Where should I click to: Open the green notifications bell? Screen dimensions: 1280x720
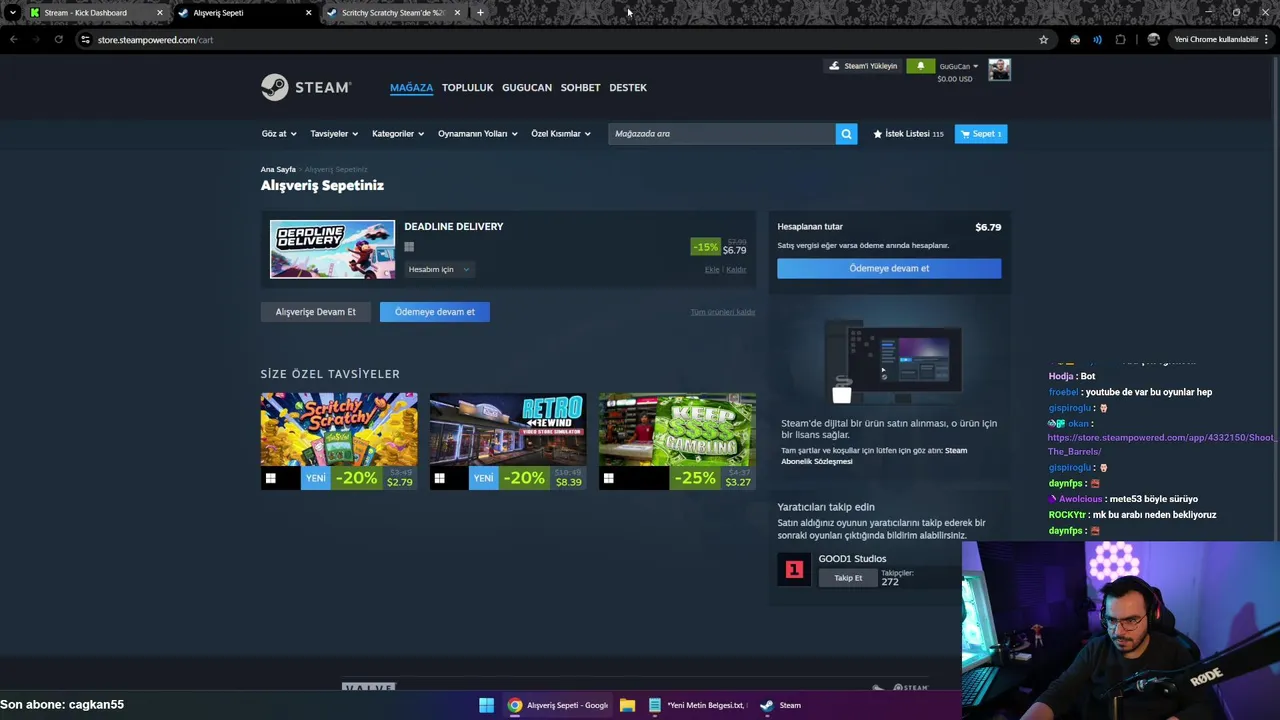click(x=921, y=66)
